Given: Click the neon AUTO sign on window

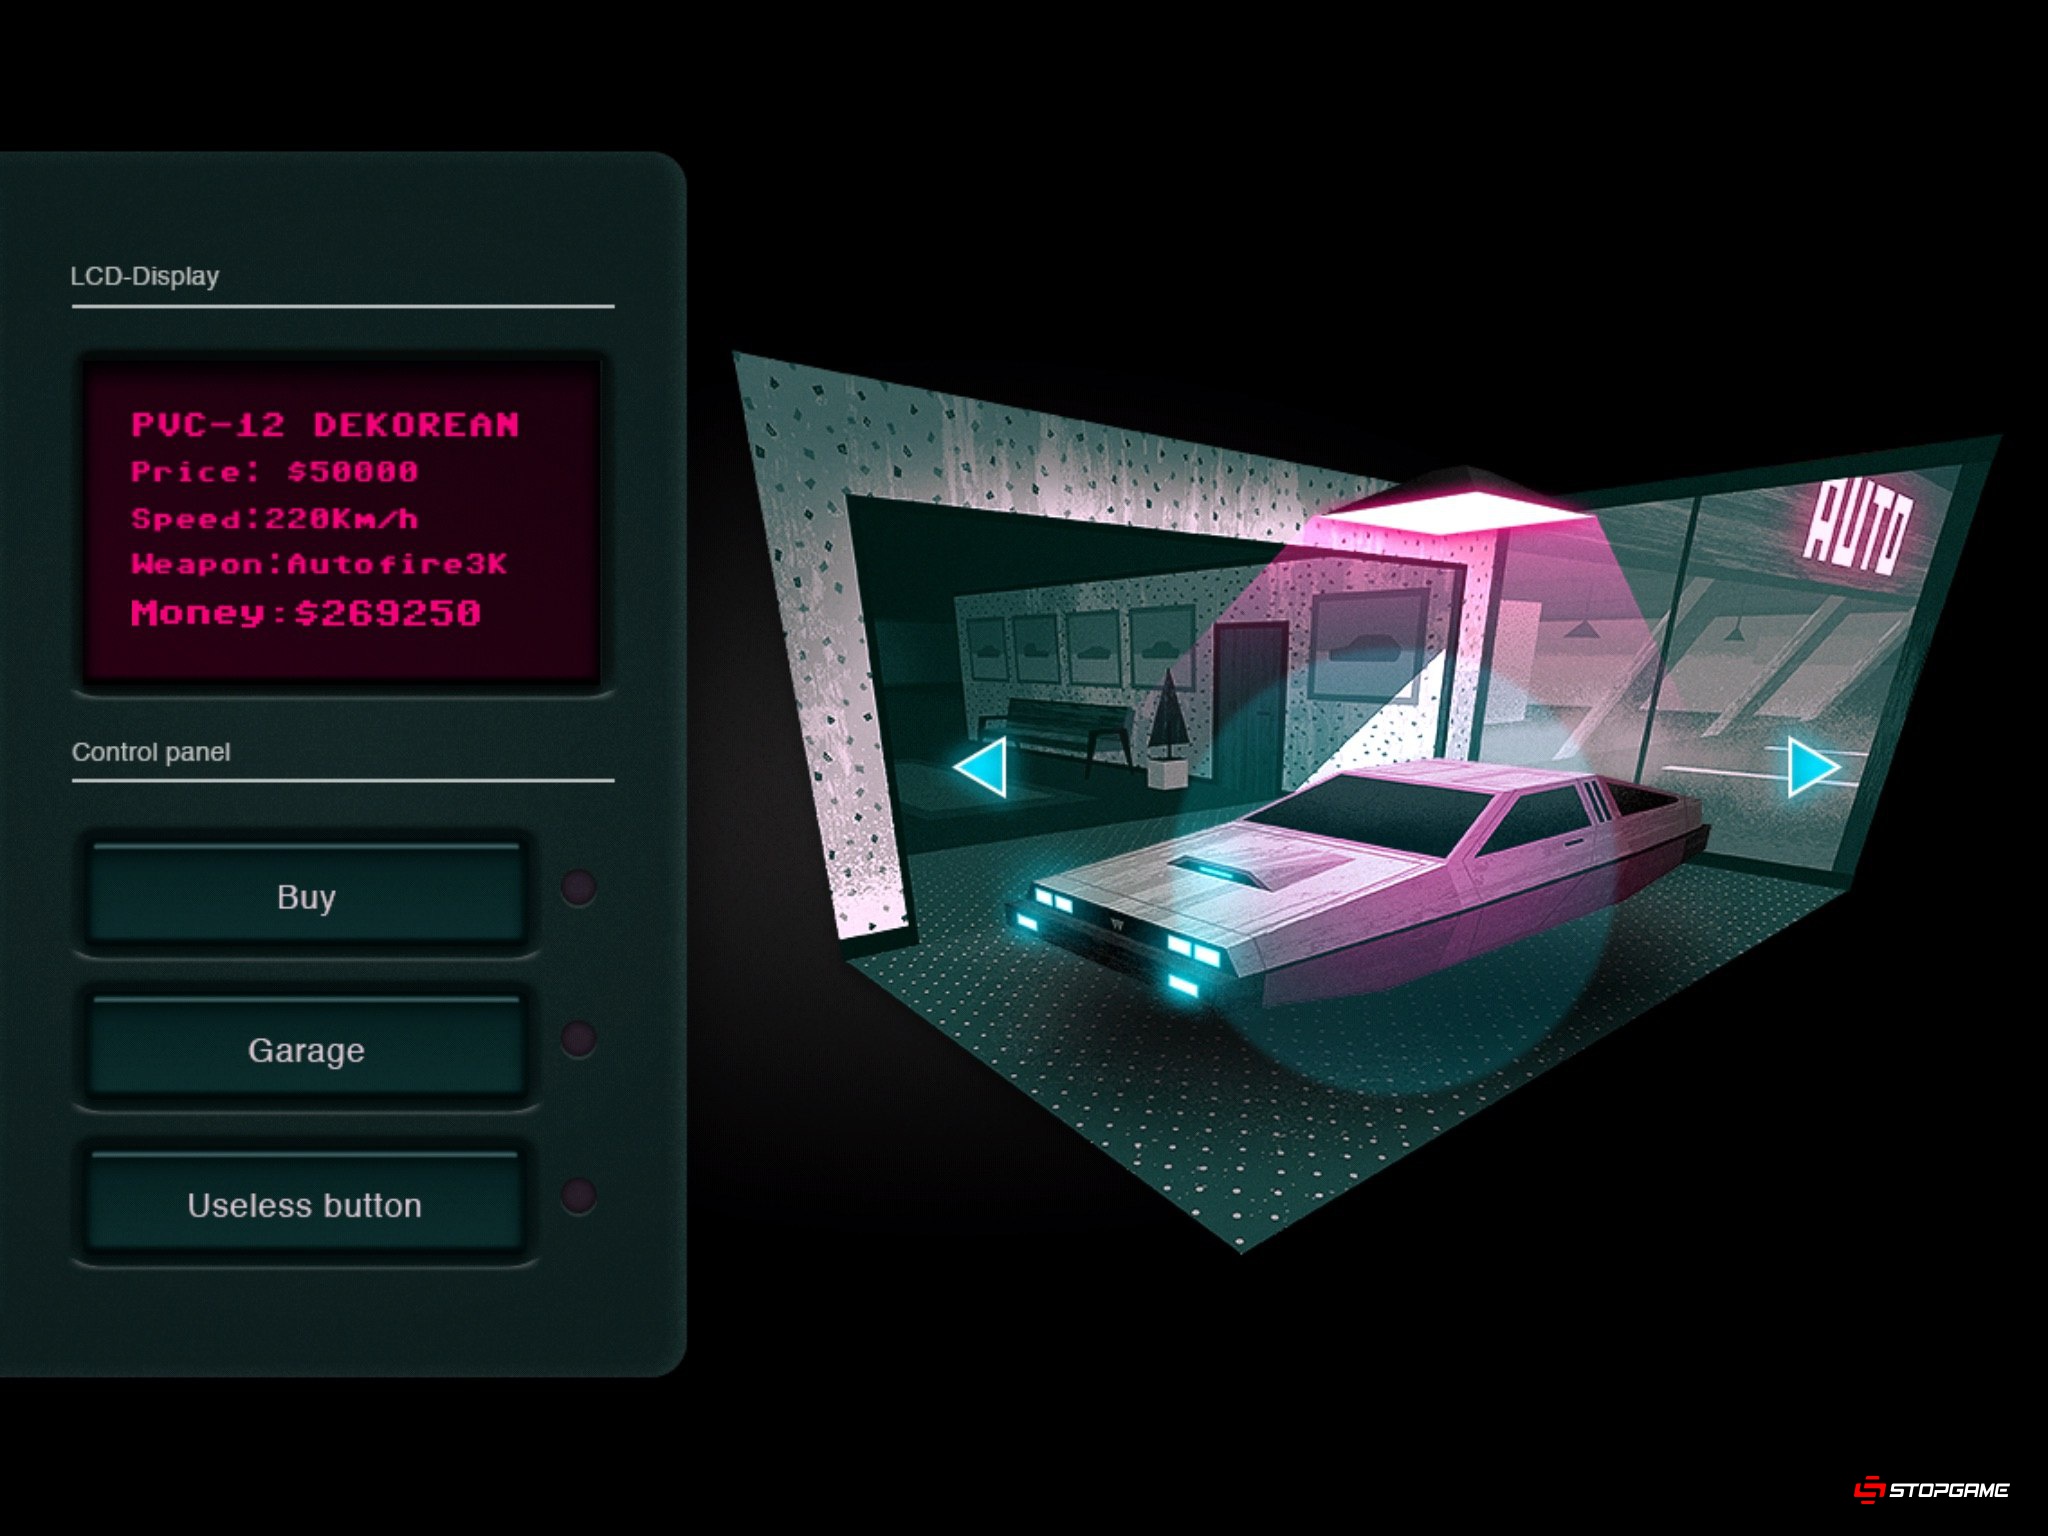Looking at the screenshot, I should click(1858, 528).
